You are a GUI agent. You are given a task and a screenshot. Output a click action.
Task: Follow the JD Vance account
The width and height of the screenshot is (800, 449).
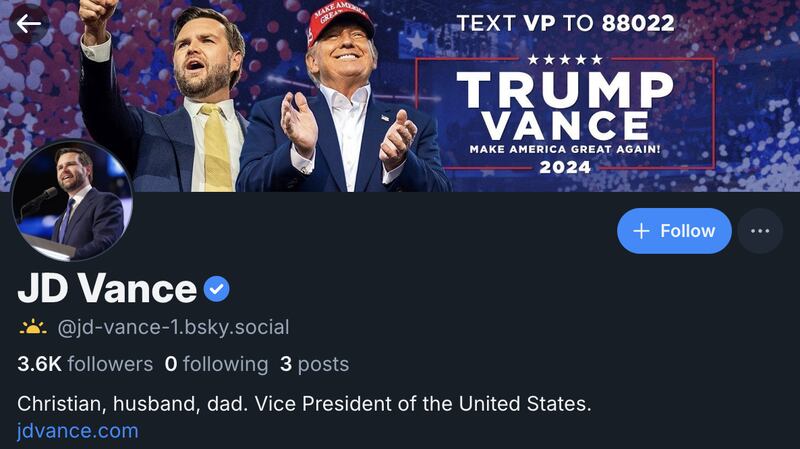pyautogui.click(x=674, y=231)
